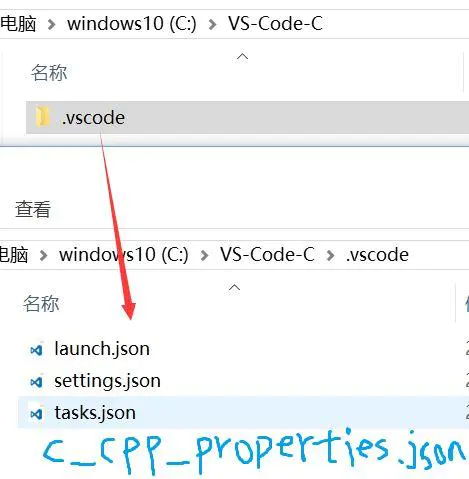Navigate to windows10 (C:) in lower address bar
This screenshot has height=479, width=469.
pos(124,255)
